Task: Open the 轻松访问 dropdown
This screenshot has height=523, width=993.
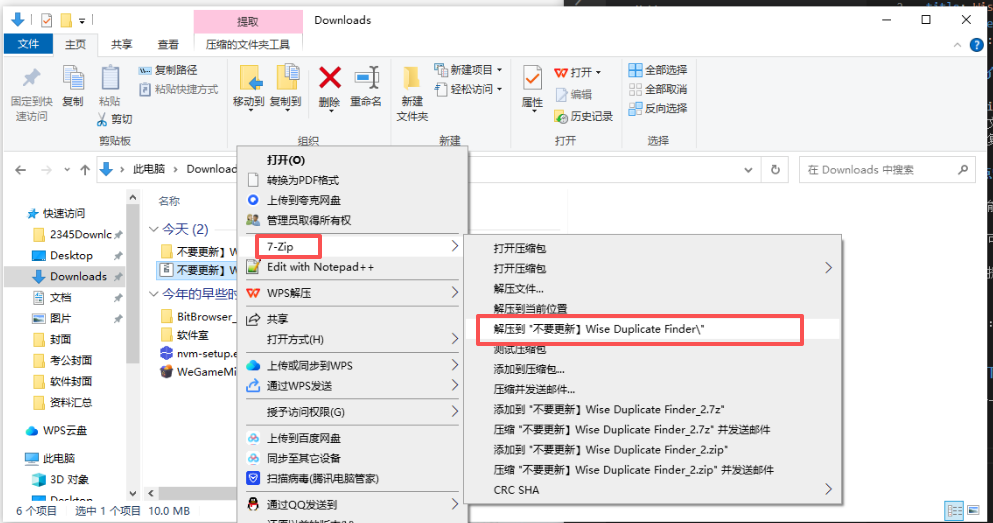Action: (468, 89)
